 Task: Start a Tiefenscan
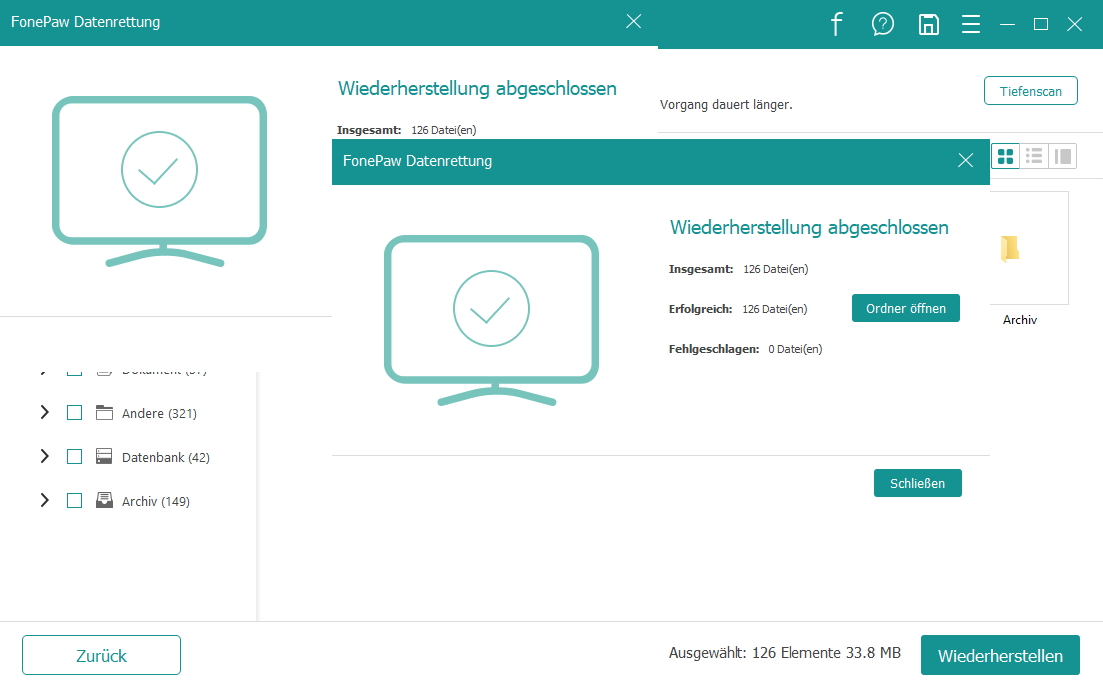pyautogui.click(x=1031, y=91)
